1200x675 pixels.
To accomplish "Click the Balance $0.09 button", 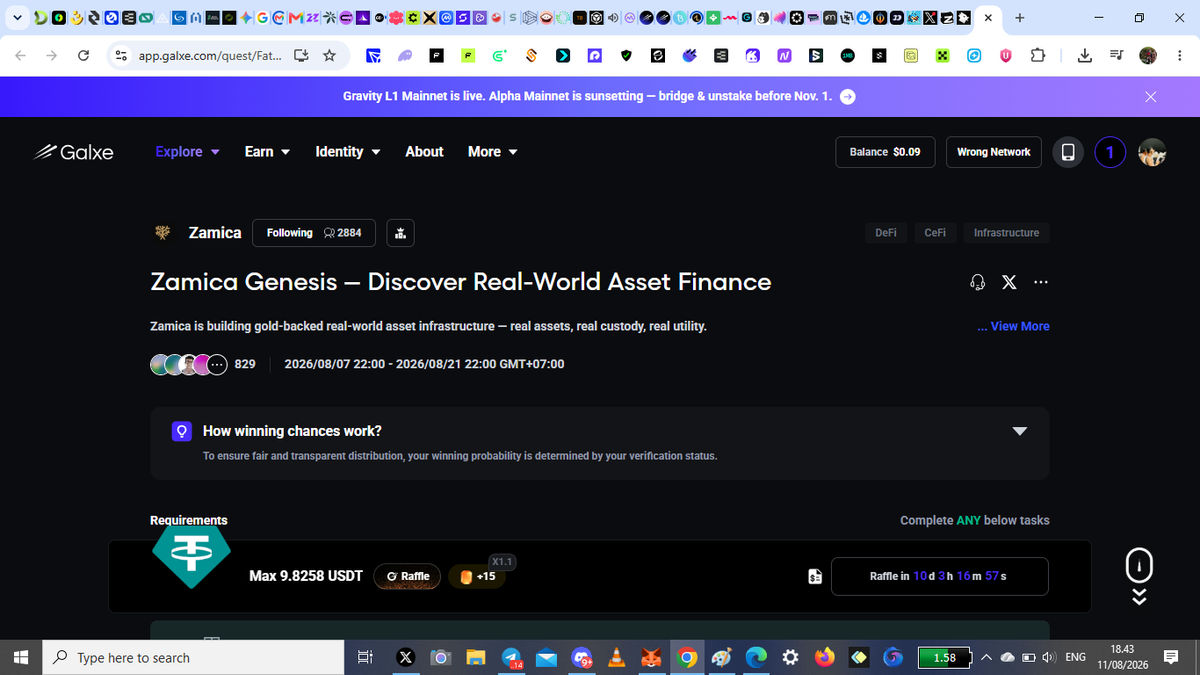I will pos(885,152).
